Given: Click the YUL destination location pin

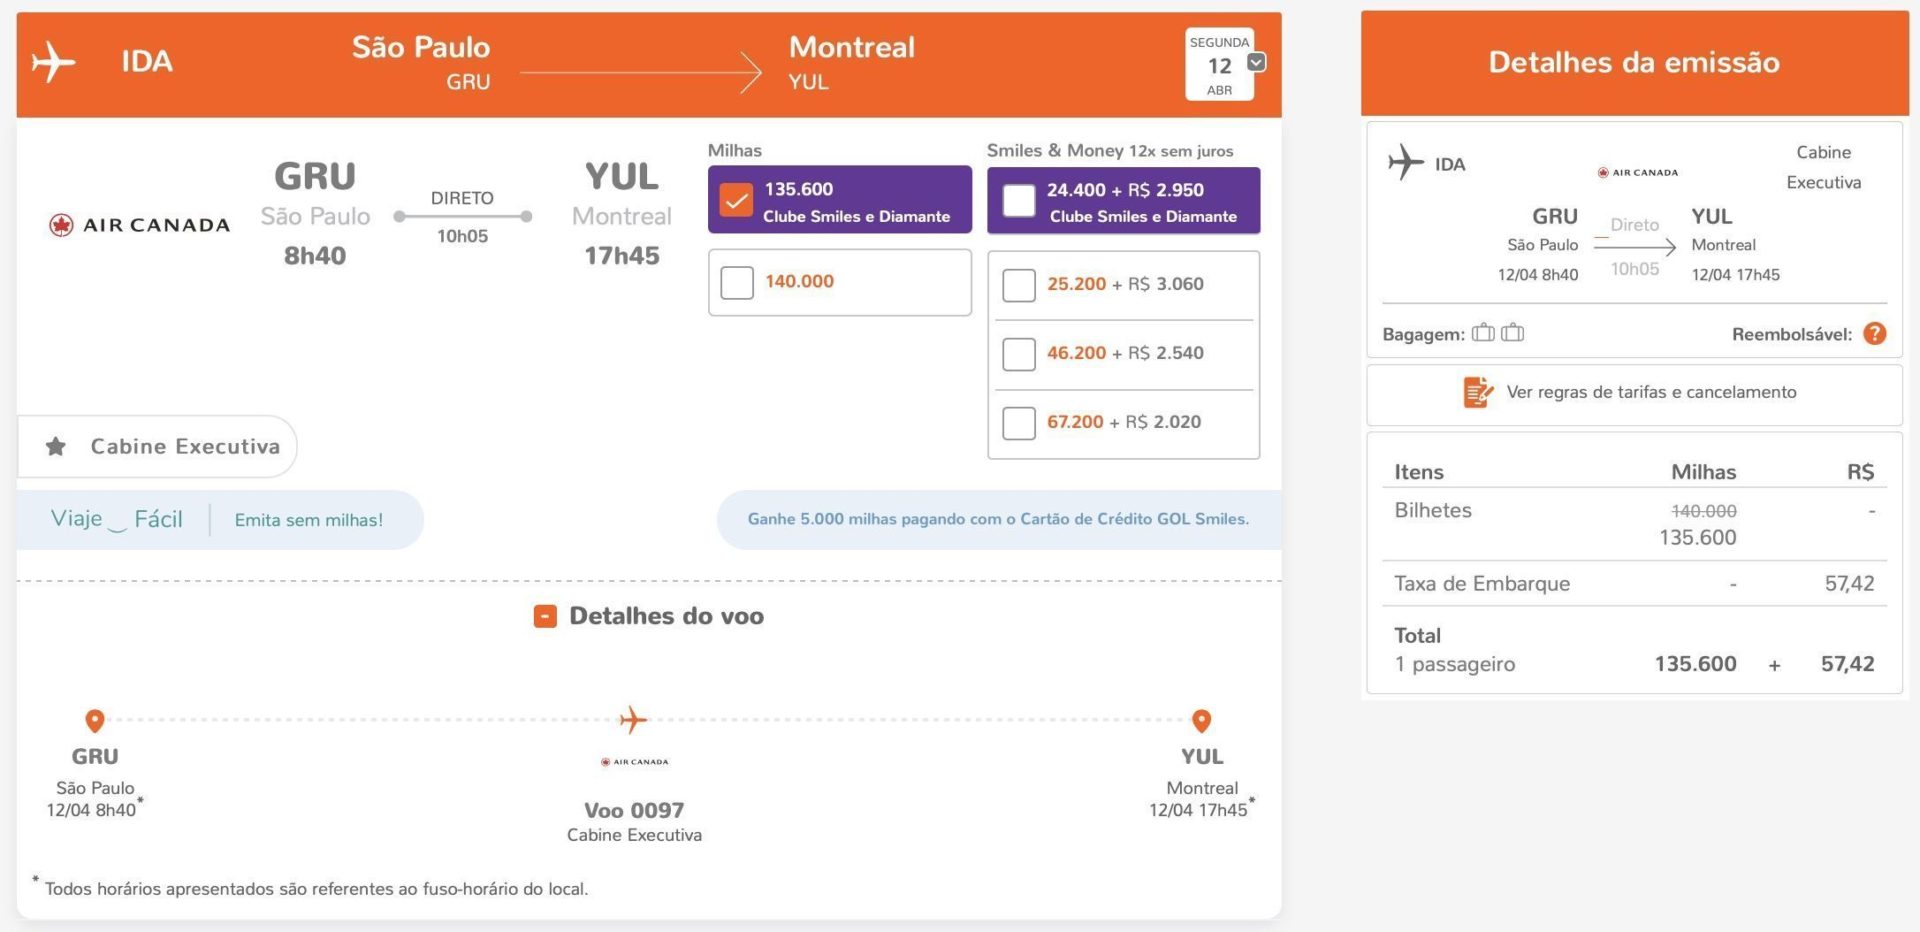Looking at the screenshot, I should 1201,720.
